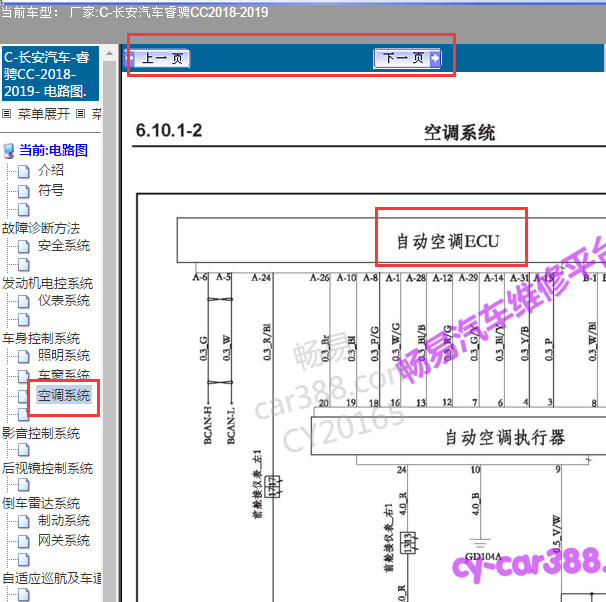The image size is (606, 602).
Task: Open the C-长安汽车-睿骋CC-2018-2019 电路图 header link
Action: [50, 74]
